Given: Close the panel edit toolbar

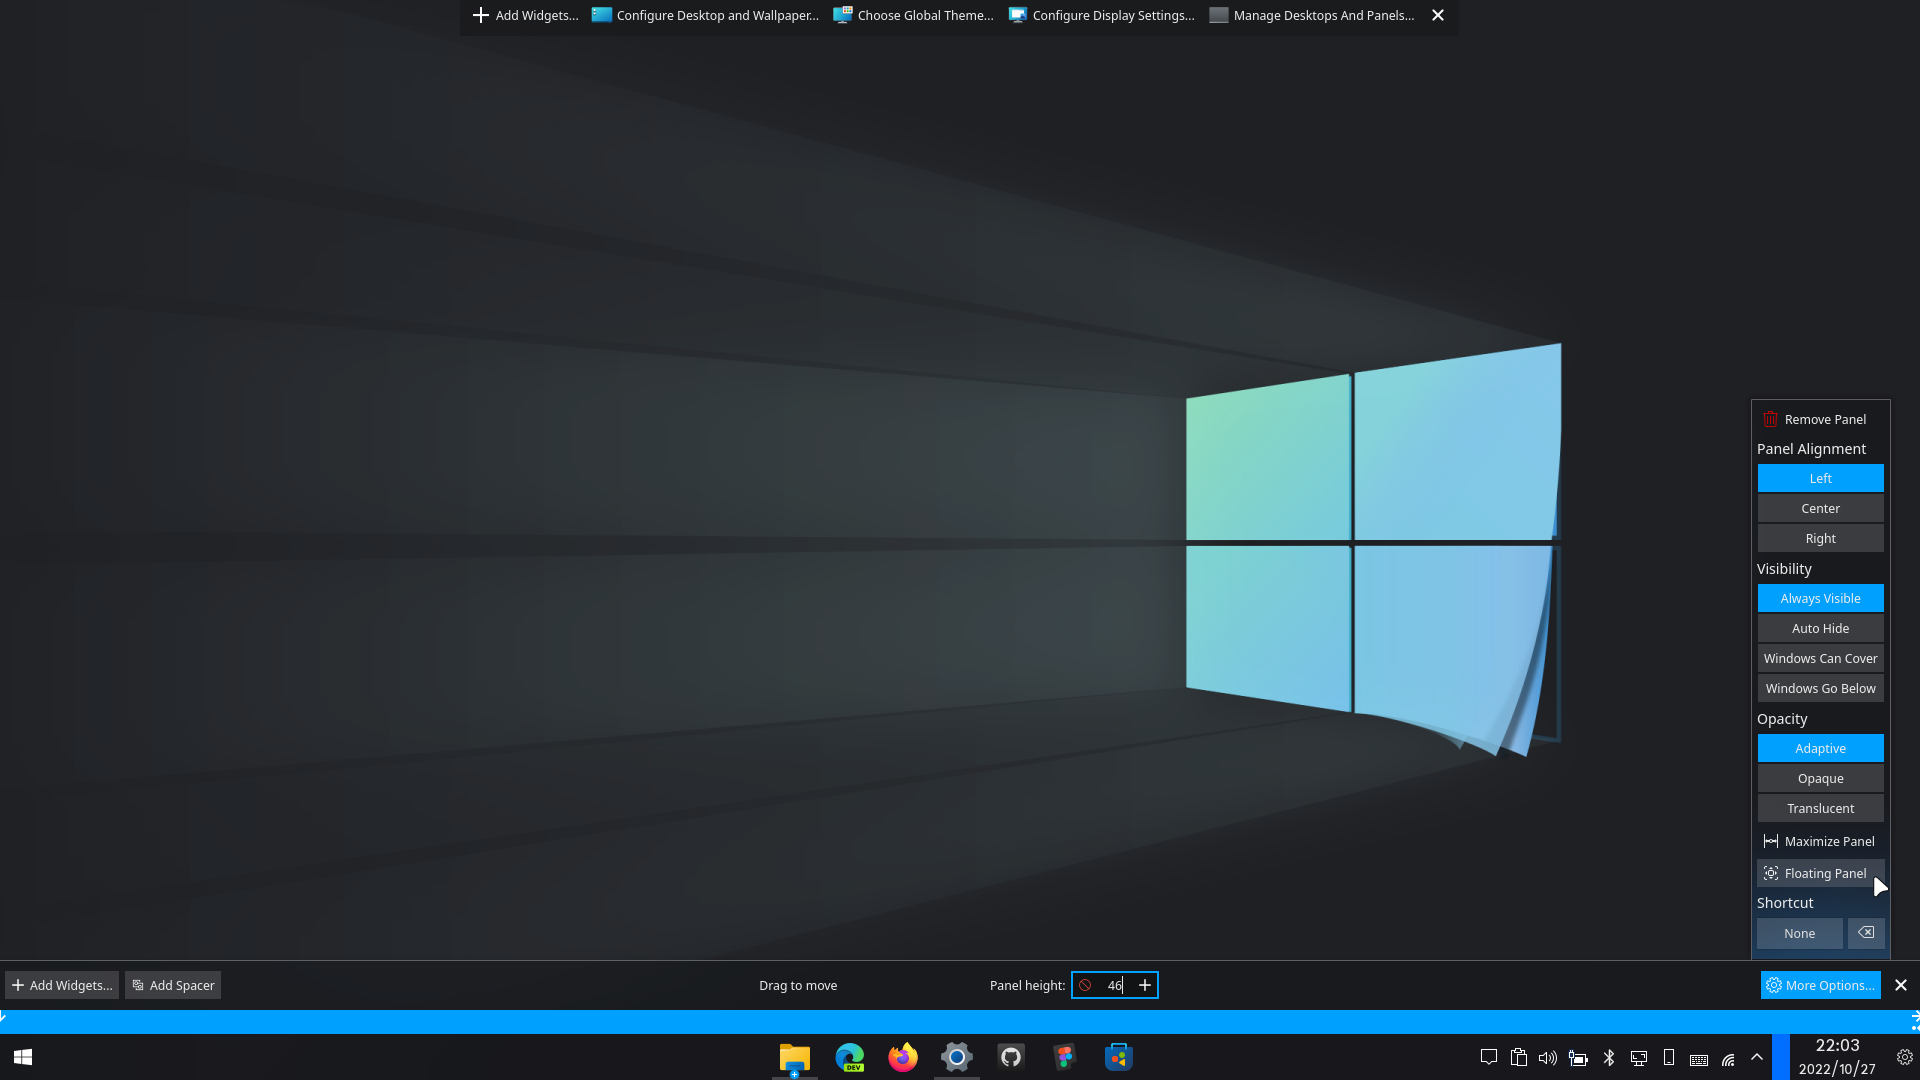Looking at the screenshot, I should [1901, 985].
